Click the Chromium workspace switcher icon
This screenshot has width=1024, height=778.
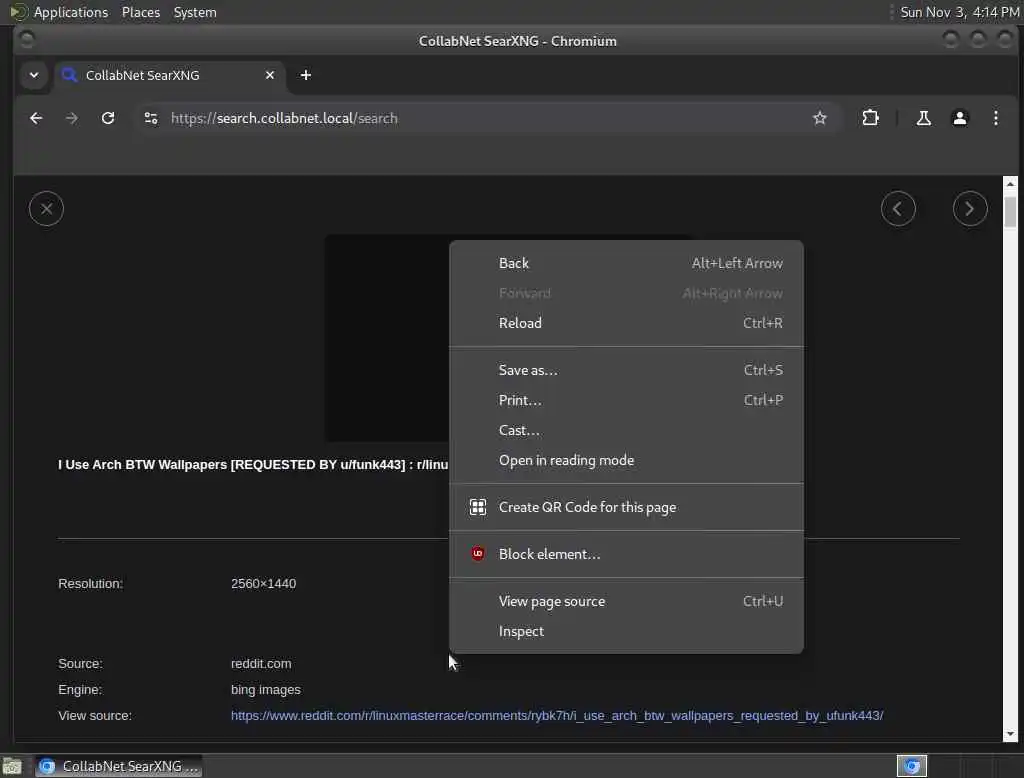[912, 766]
